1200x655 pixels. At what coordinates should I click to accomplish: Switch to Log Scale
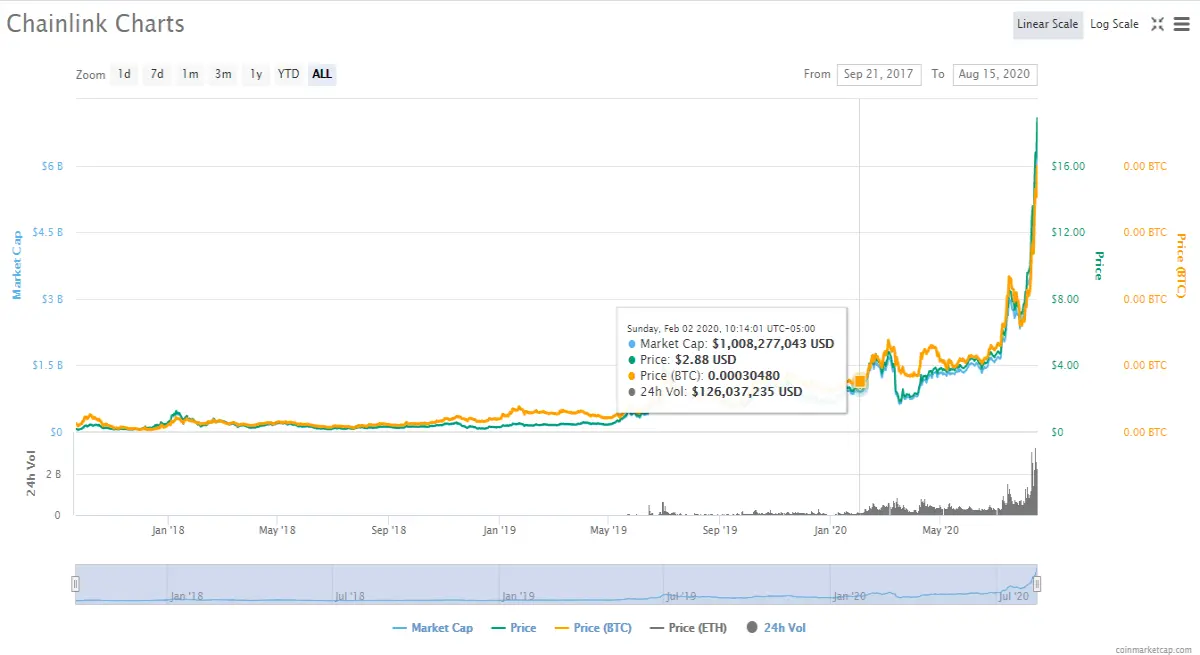coord(1114,24)
